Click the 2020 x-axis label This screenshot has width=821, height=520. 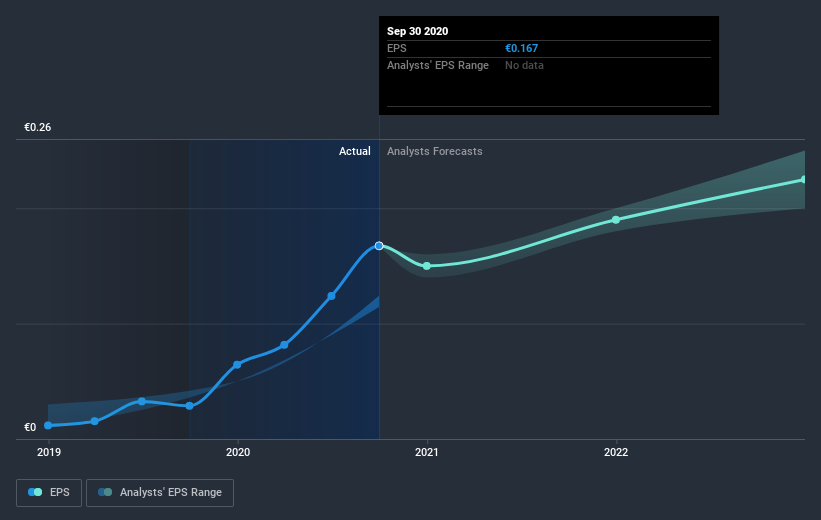point(237,452)
